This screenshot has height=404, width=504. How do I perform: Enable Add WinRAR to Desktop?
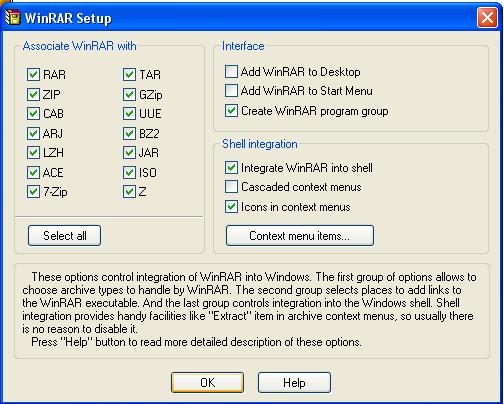tap(231, 72)
